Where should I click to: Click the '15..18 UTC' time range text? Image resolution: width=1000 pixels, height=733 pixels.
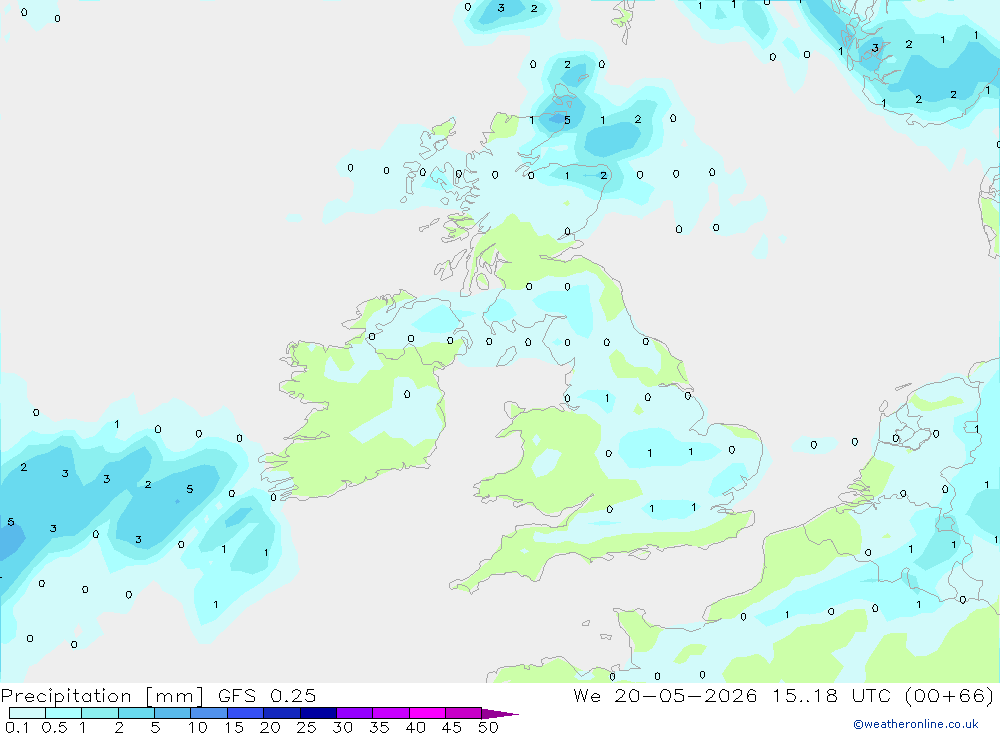[x=831, y=696]
